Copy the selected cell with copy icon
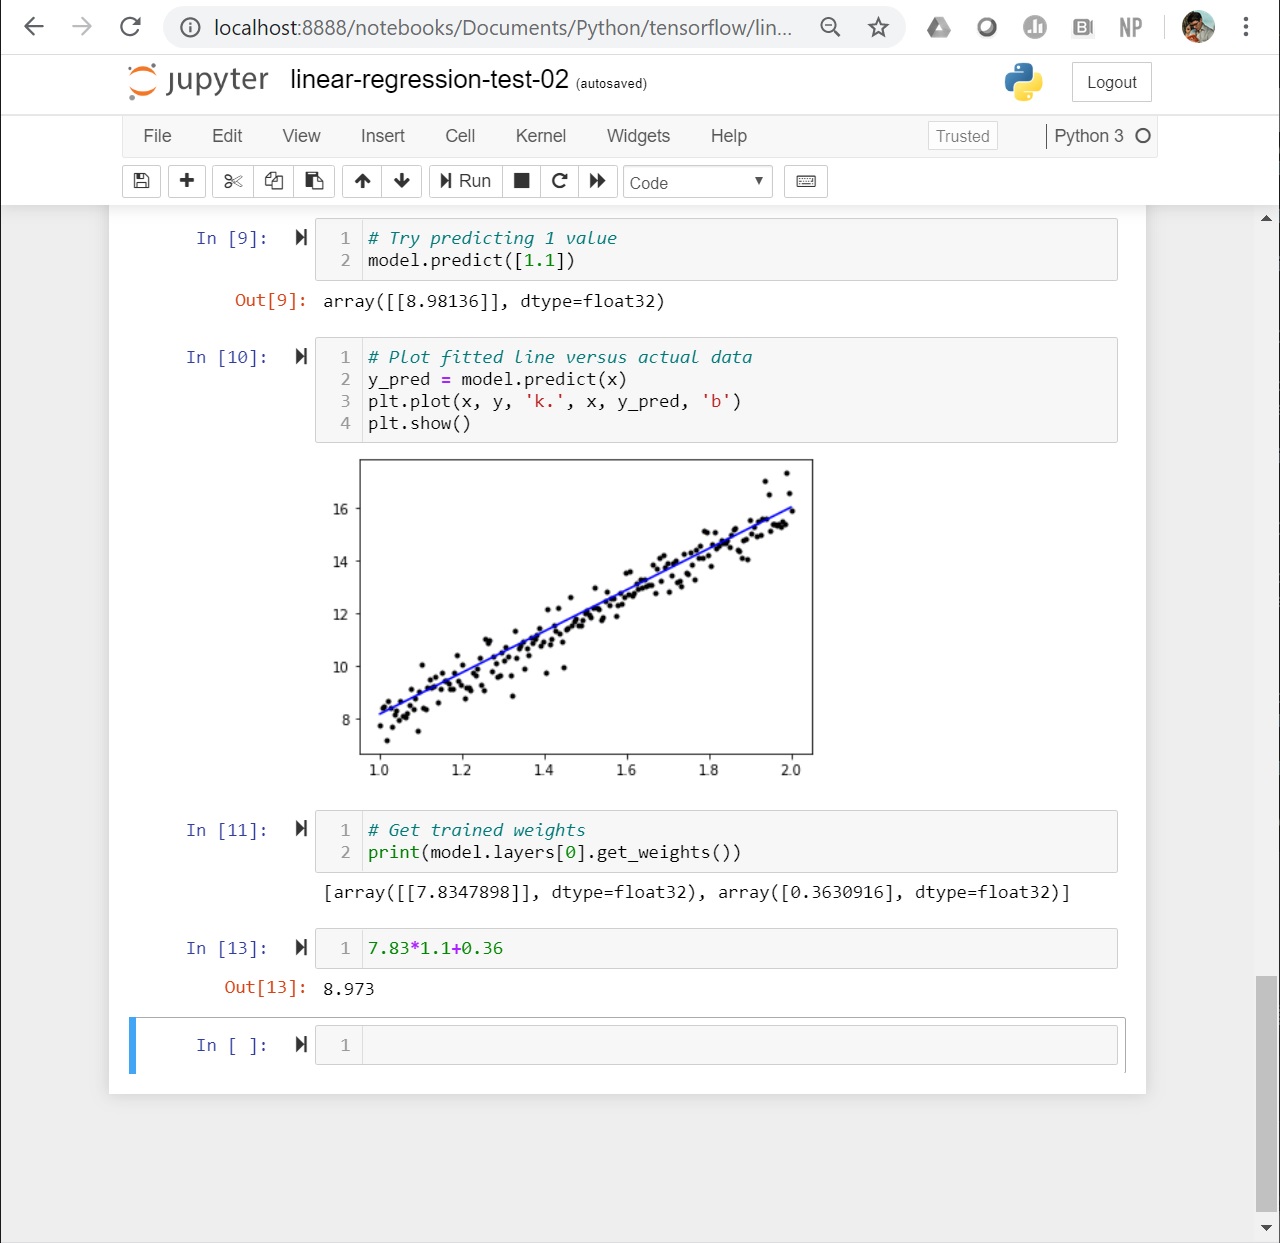Image resolution: width=1280 pixels, height=1243 pixels. point(273,181)
